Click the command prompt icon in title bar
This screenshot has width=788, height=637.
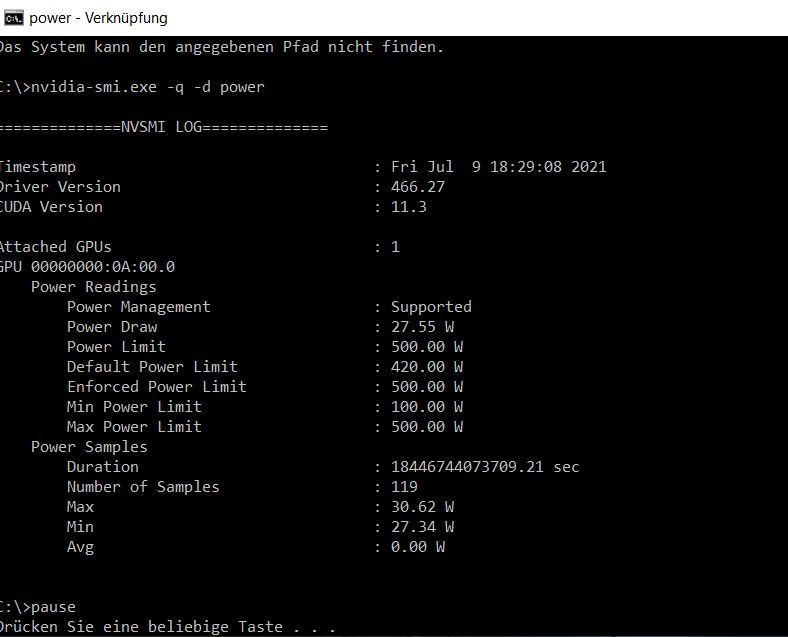pyautogui.click(x=14, y=17)
